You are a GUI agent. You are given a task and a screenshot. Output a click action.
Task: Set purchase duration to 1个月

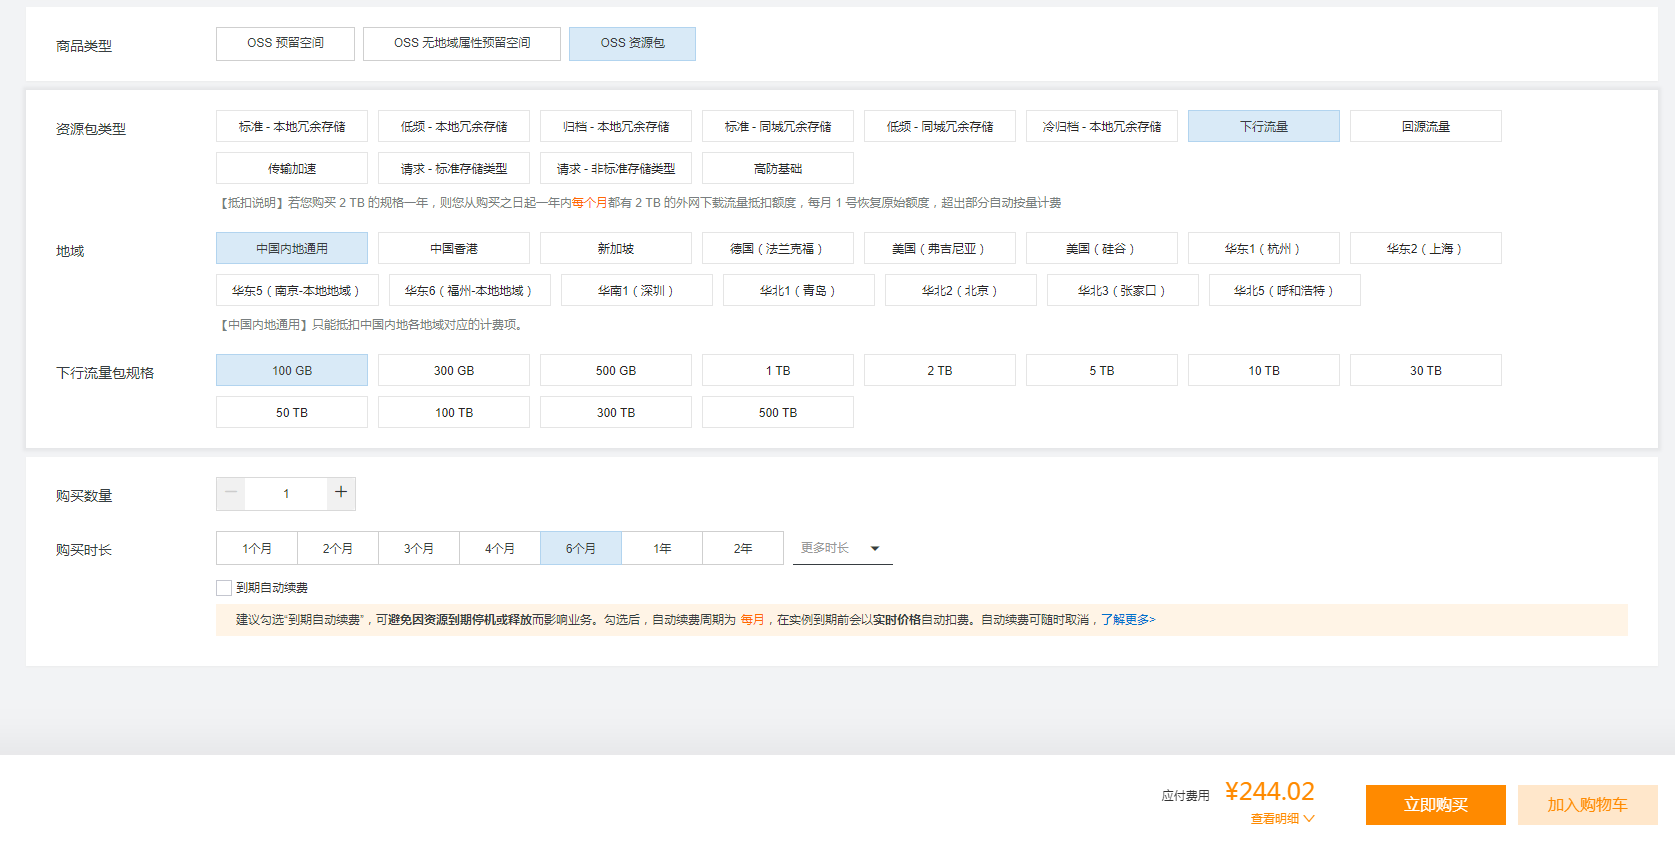257,548
